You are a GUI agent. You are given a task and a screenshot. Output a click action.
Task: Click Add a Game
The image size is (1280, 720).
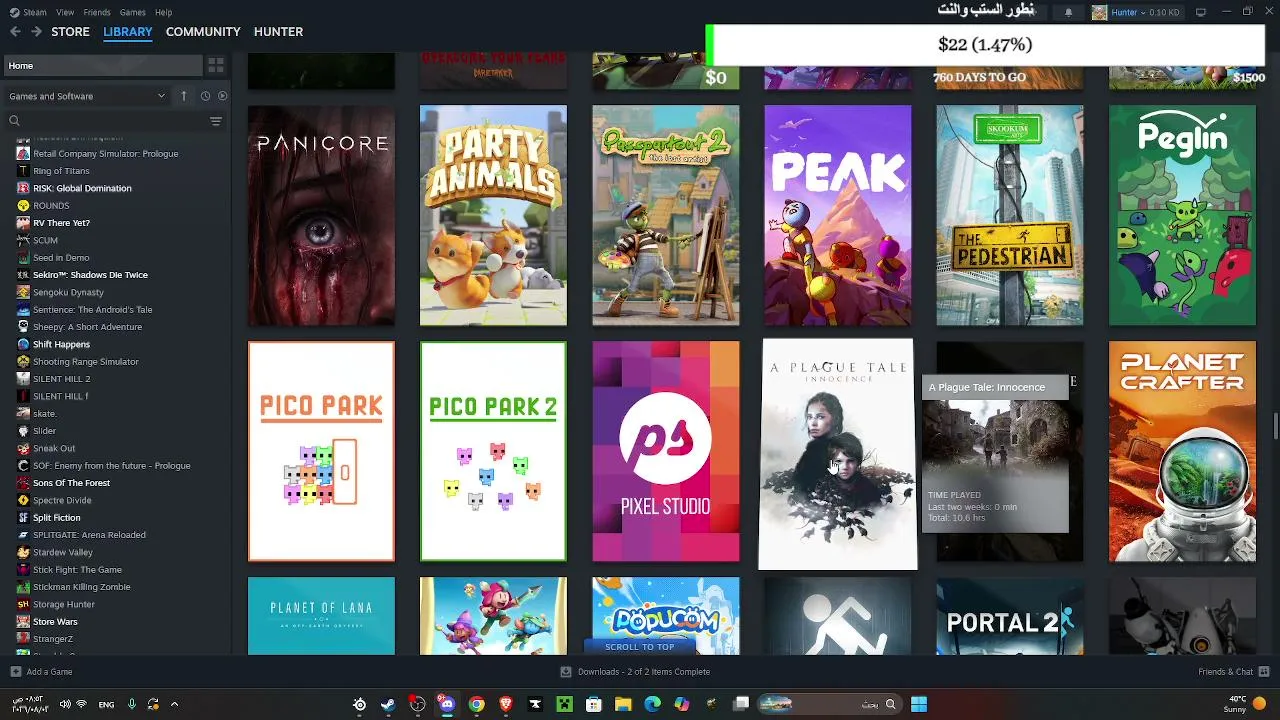[42, 672]
